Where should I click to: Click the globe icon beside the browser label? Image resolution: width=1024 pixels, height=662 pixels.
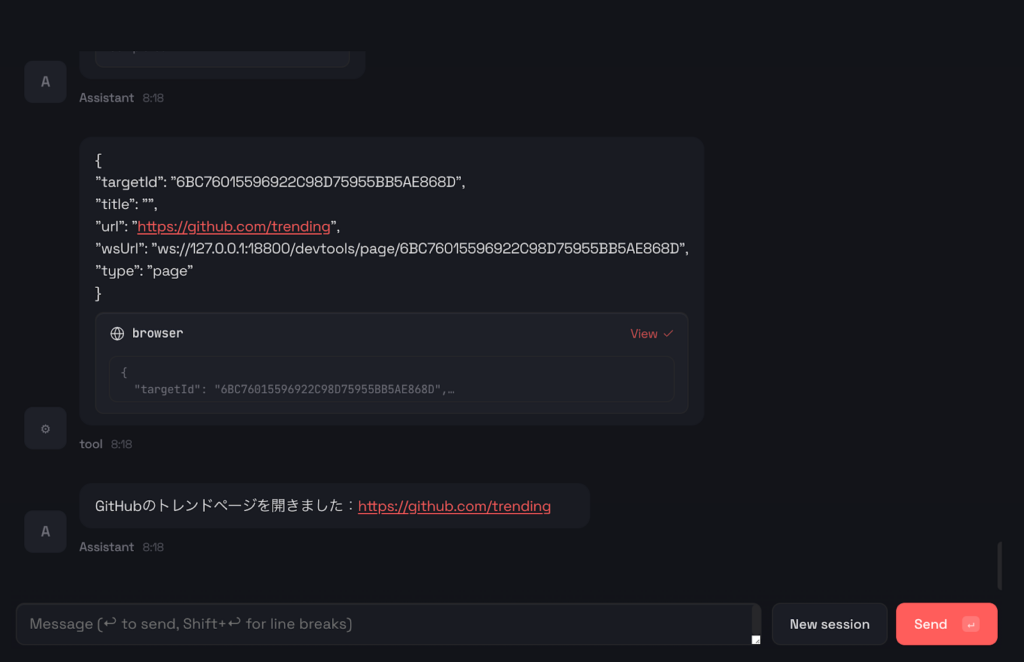pyautogui.click(x=119, y=333)
